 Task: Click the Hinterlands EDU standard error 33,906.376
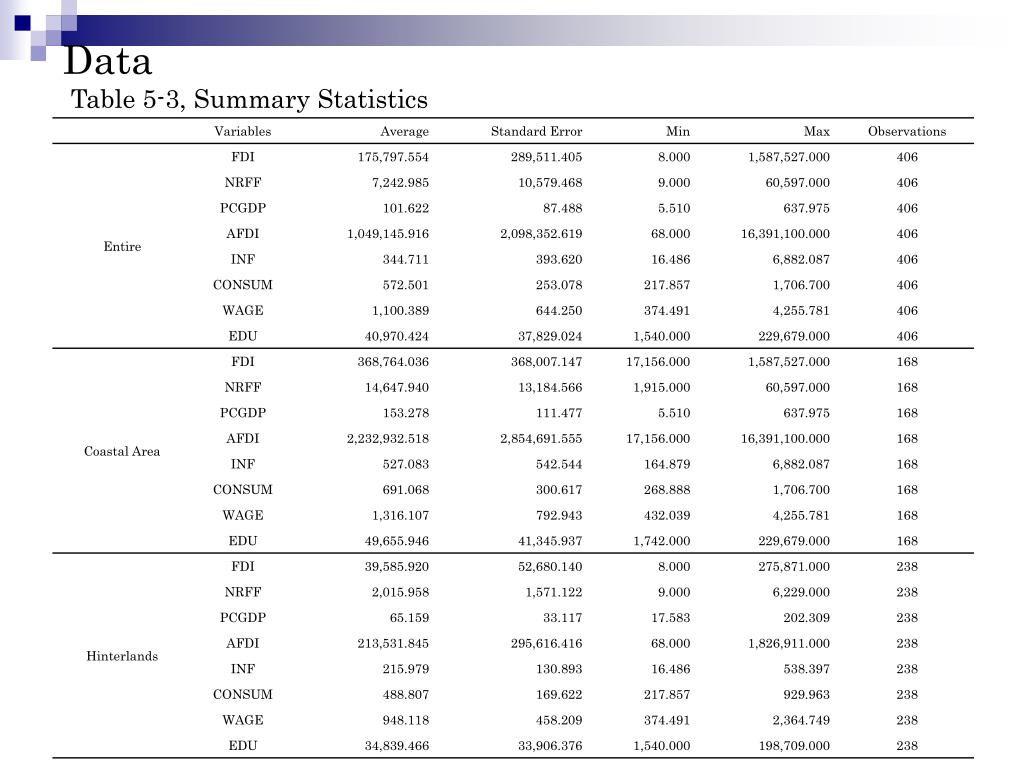[x=550, y=746]
